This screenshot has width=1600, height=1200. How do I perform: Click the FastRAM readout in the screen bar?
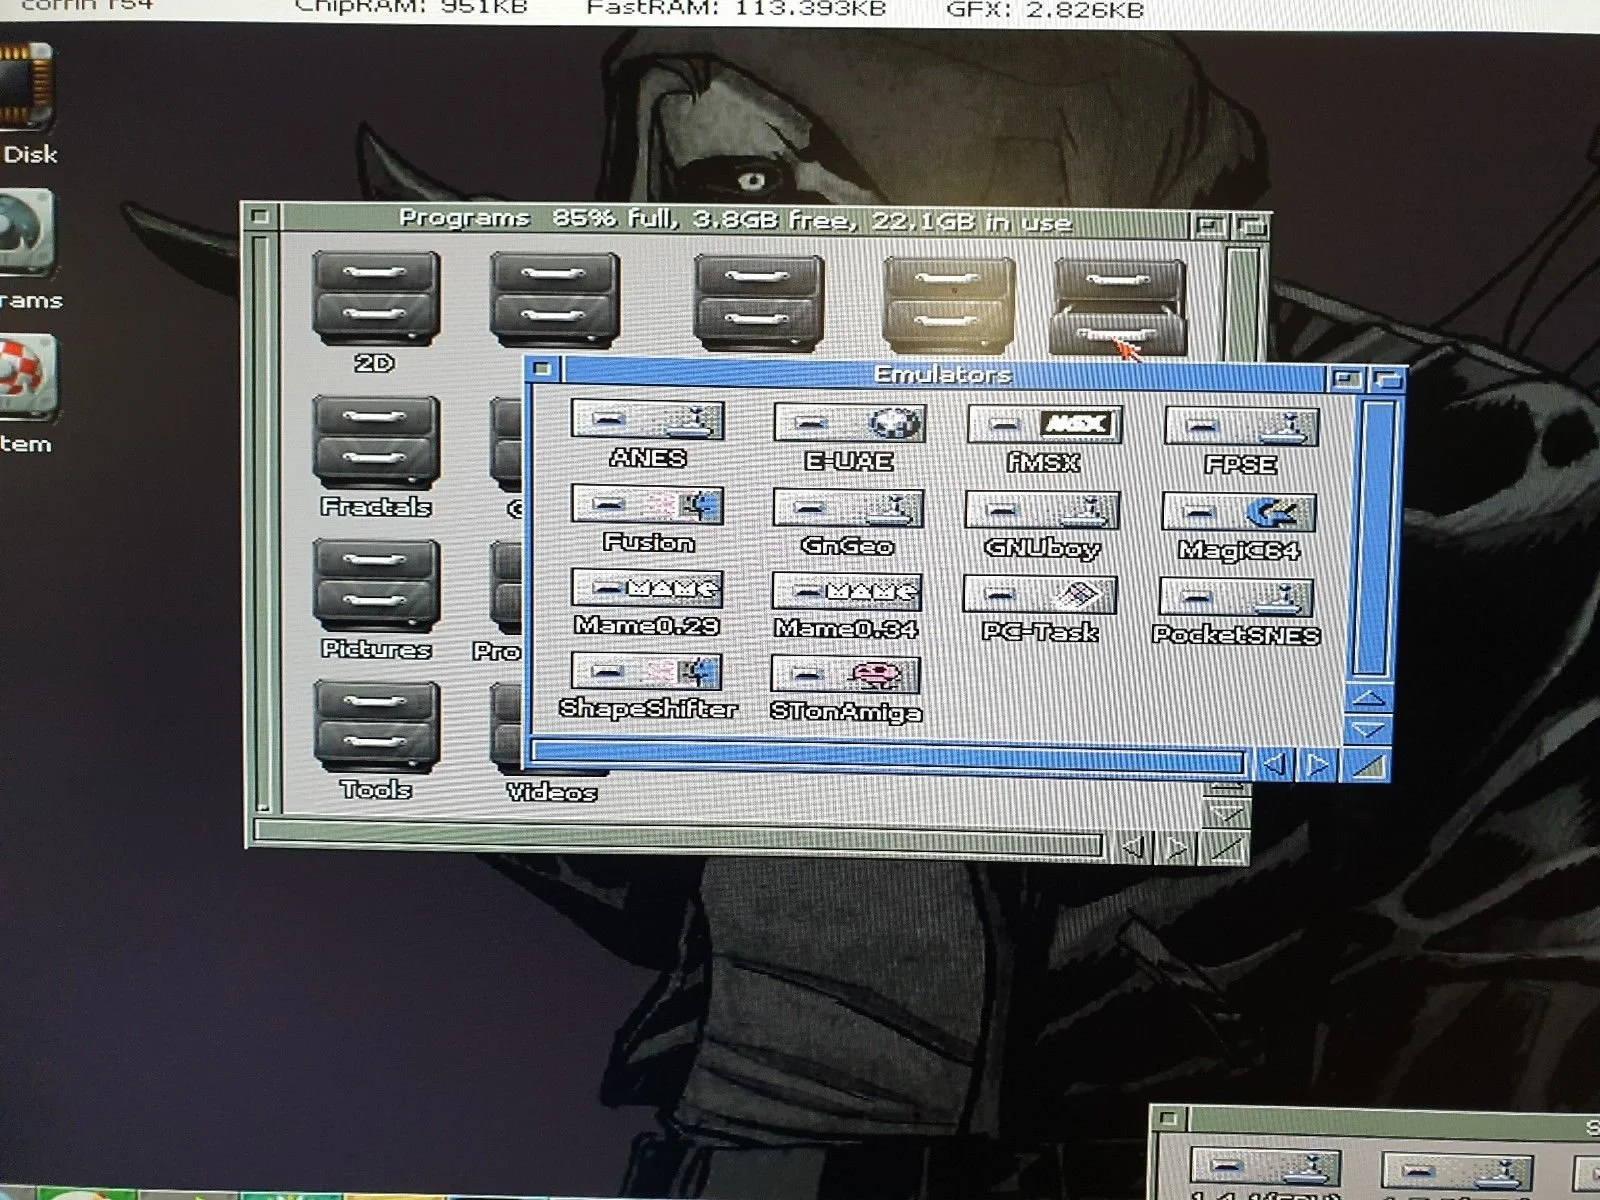coord(736,8)
